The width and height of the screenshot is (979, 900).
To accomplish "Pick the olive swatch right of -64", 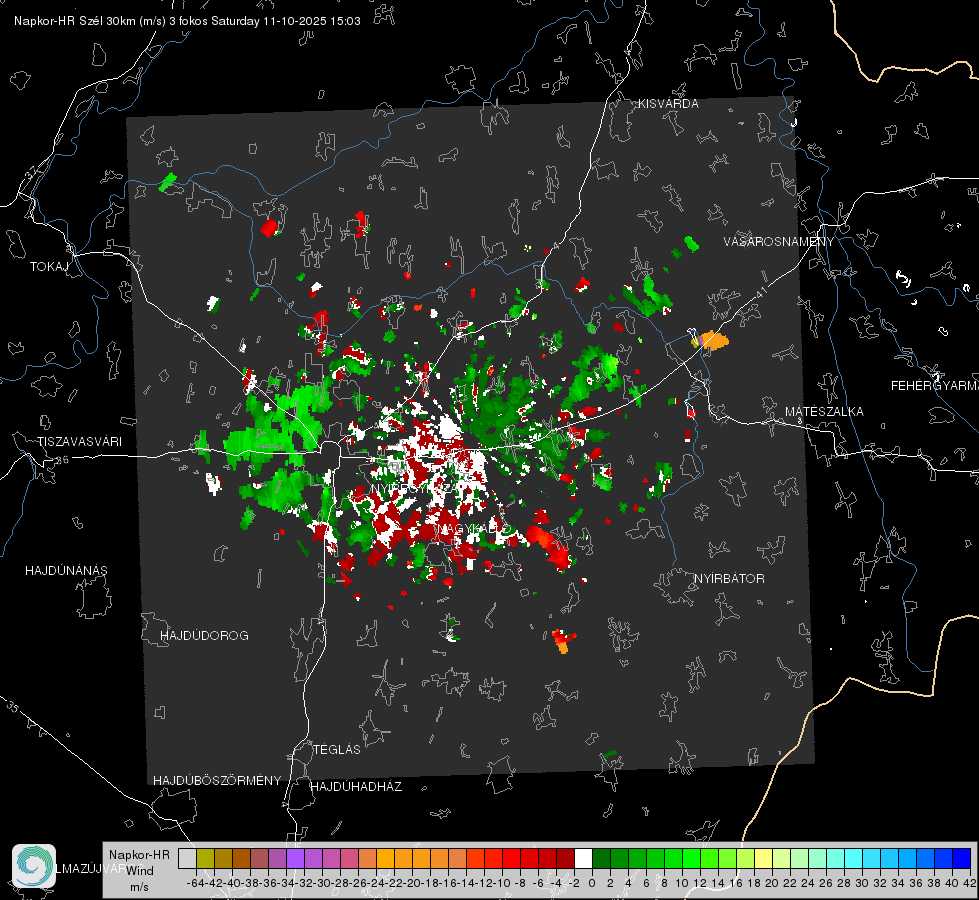I will pos(205,858).
